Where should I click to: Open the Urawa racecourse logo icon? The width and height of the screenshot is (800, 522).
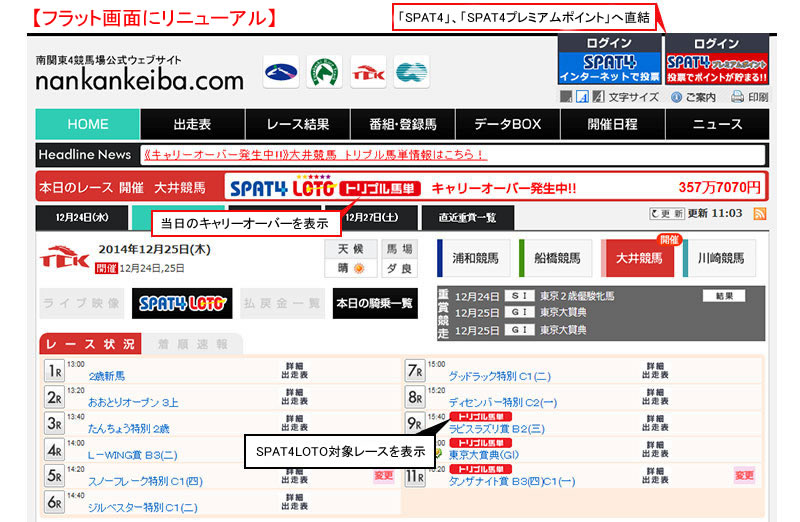[281, 72]
